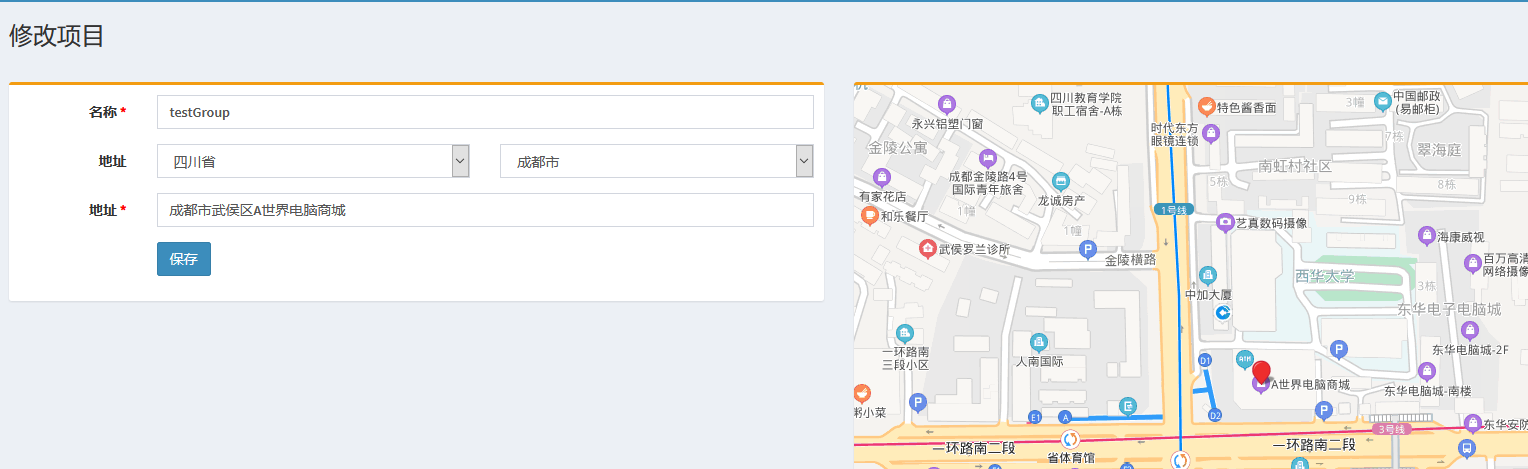Click the address field with 成都市武侯区A世界电脑商城

[x=485, y=210]
